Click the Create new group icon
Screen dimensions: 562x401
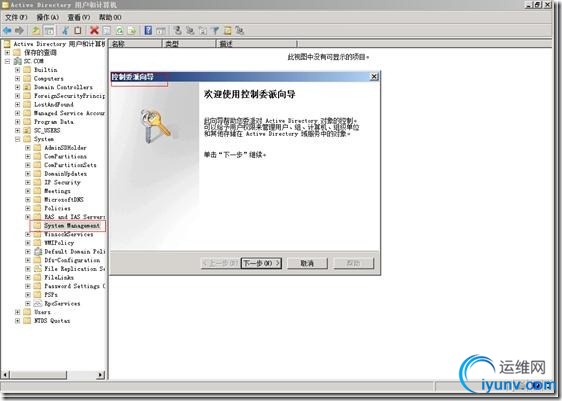point(190,31)
